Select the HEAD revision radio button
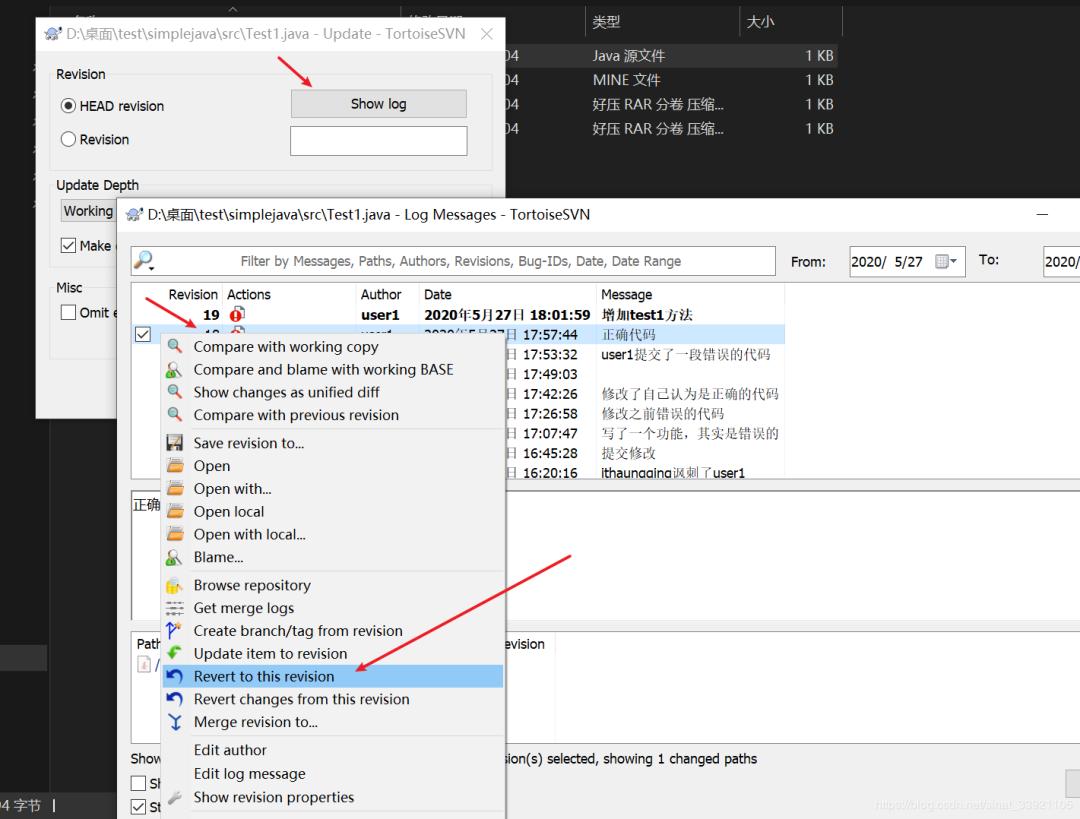 click(x=68, y=106)
